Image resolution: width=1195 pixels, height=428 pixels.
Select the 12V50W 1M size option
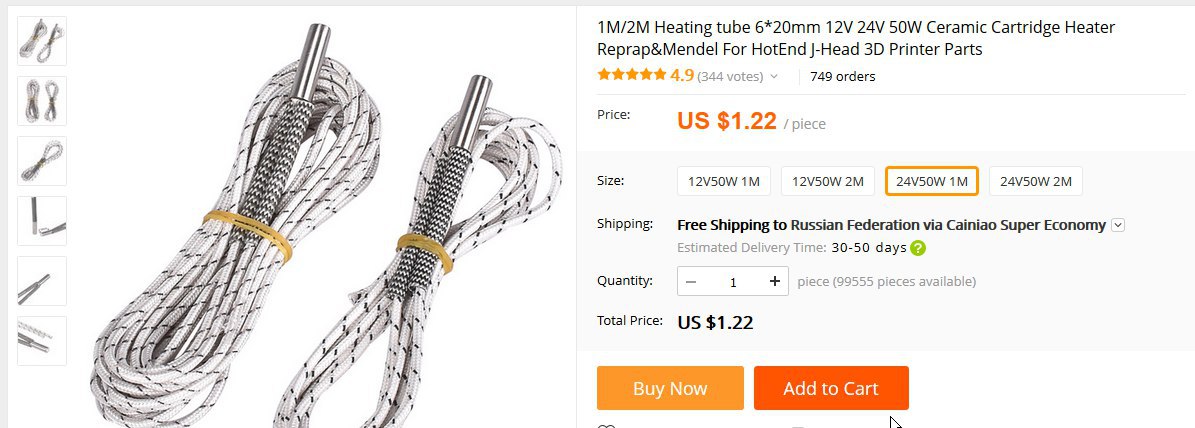coord(724,181)
